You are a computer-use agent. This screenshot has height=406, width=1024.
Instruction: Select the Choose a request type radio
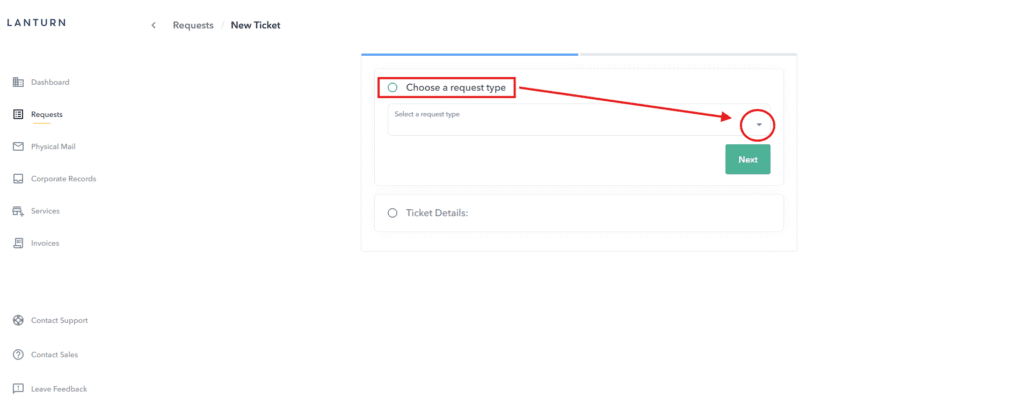pyautogui.click(x=392, y=88)
